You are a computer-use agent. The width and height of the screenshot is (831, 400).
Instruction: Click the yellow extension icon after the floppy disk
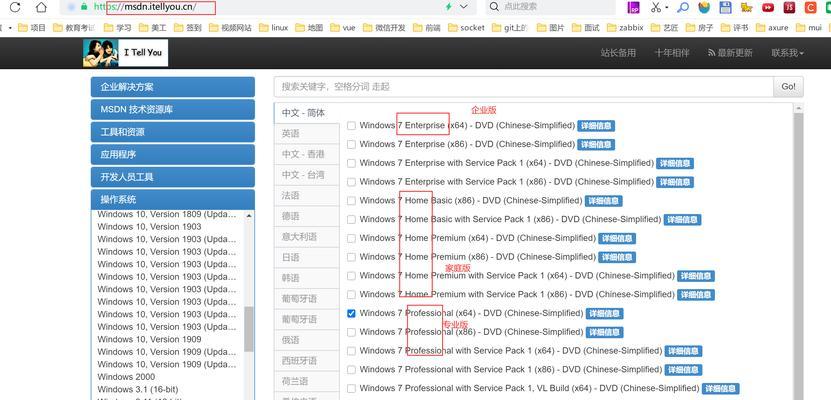click(747, 7)
